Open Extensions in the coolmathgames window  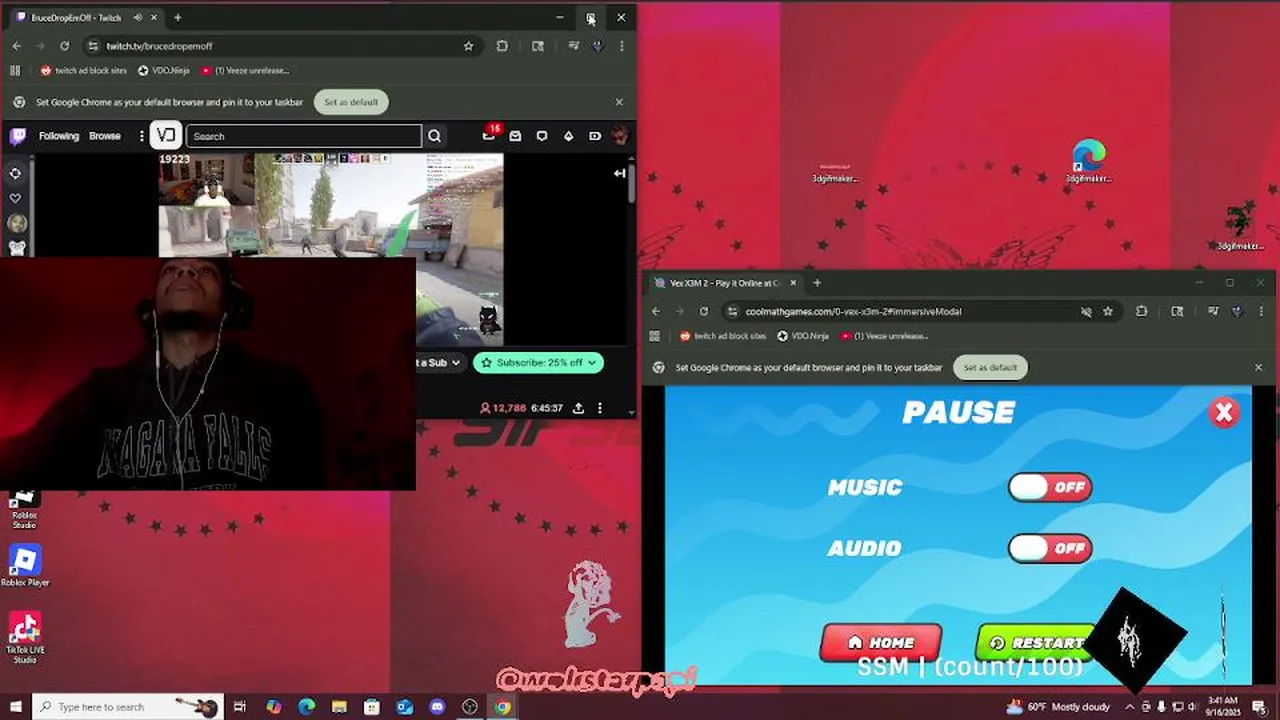(x=1141, y=311)
